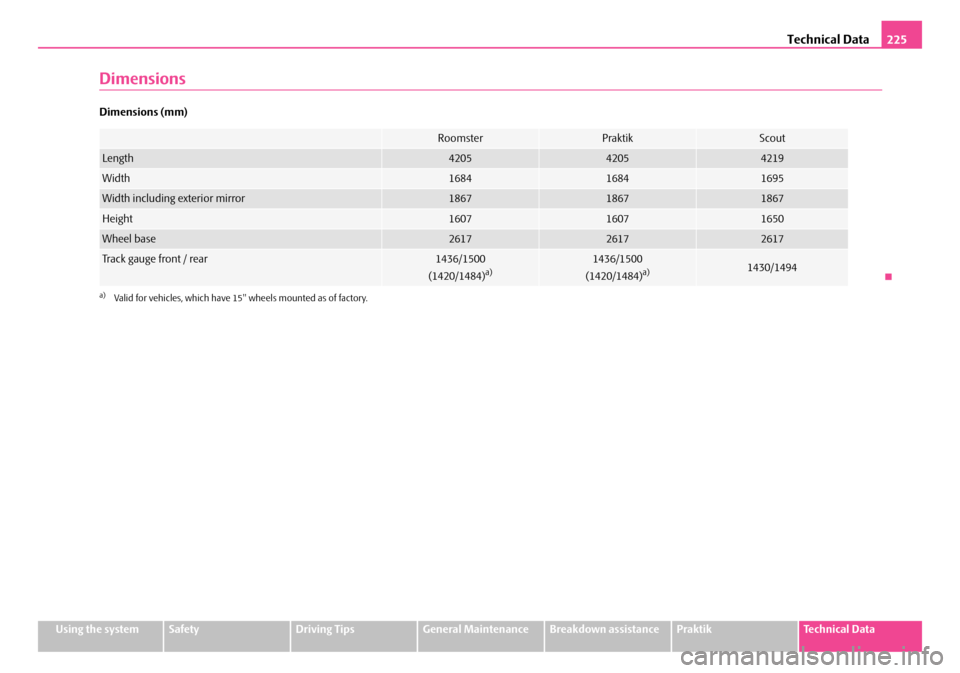Click the Praktik column header in the table
Viewport: 960px width, 673px height.
point(617,138)
